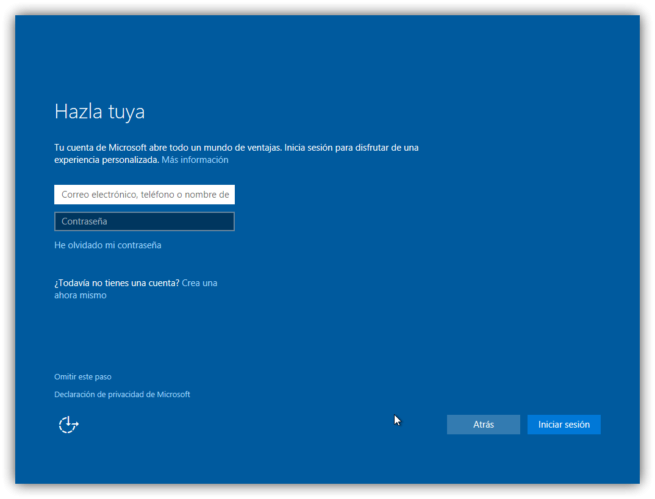Open Declaración de privacidad de Microsoft
Viewport: 655px width, 499px height.
122,395
